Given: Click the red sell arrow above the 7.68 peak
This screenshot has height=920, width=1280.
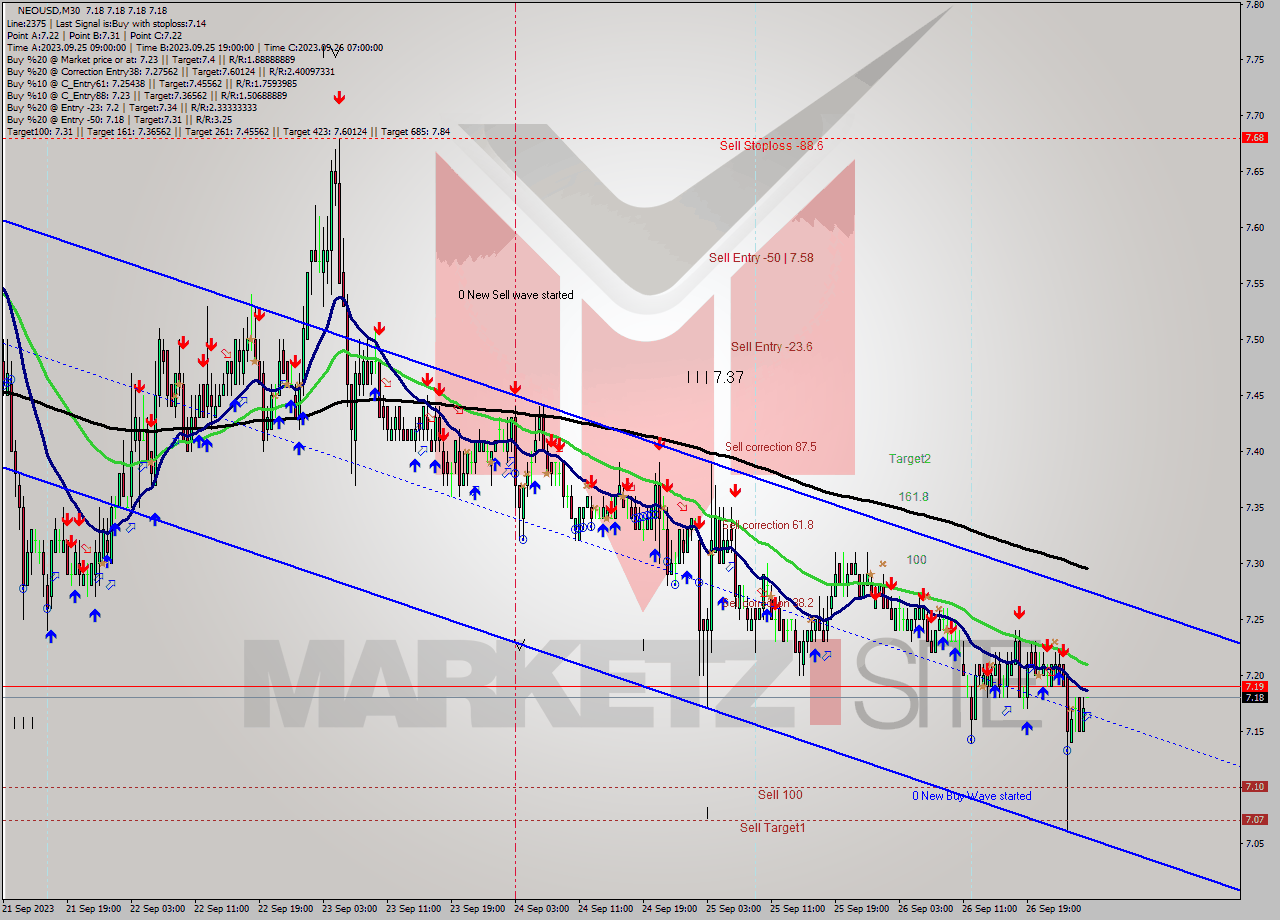Looking at the screenshot, I should (x=340, y=98).
